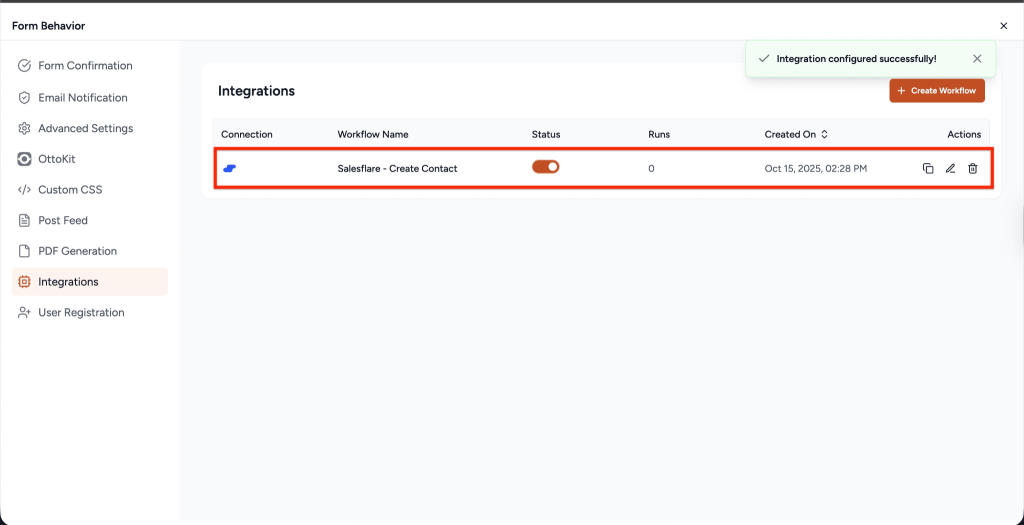Click the PDF Generation file icon
The height and width of the screenshot is (525, 1024).
tap(25, 251)
